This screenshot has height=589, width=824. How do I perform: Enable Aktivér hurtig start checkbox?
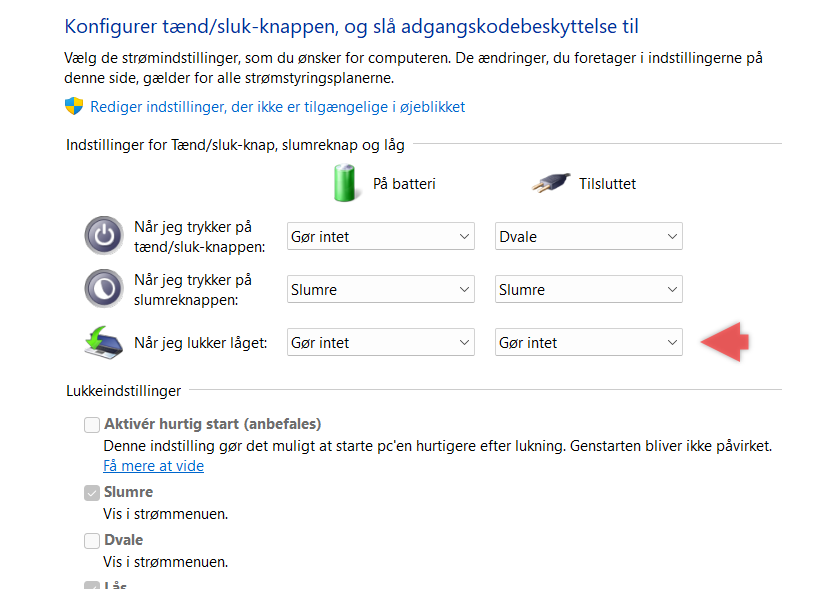coord(92,425)
